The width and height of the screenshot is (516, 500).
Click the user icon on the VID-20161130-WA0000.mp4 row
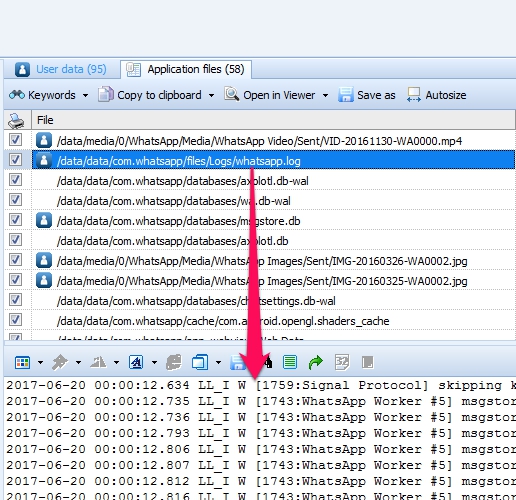[x=44, y=140]
